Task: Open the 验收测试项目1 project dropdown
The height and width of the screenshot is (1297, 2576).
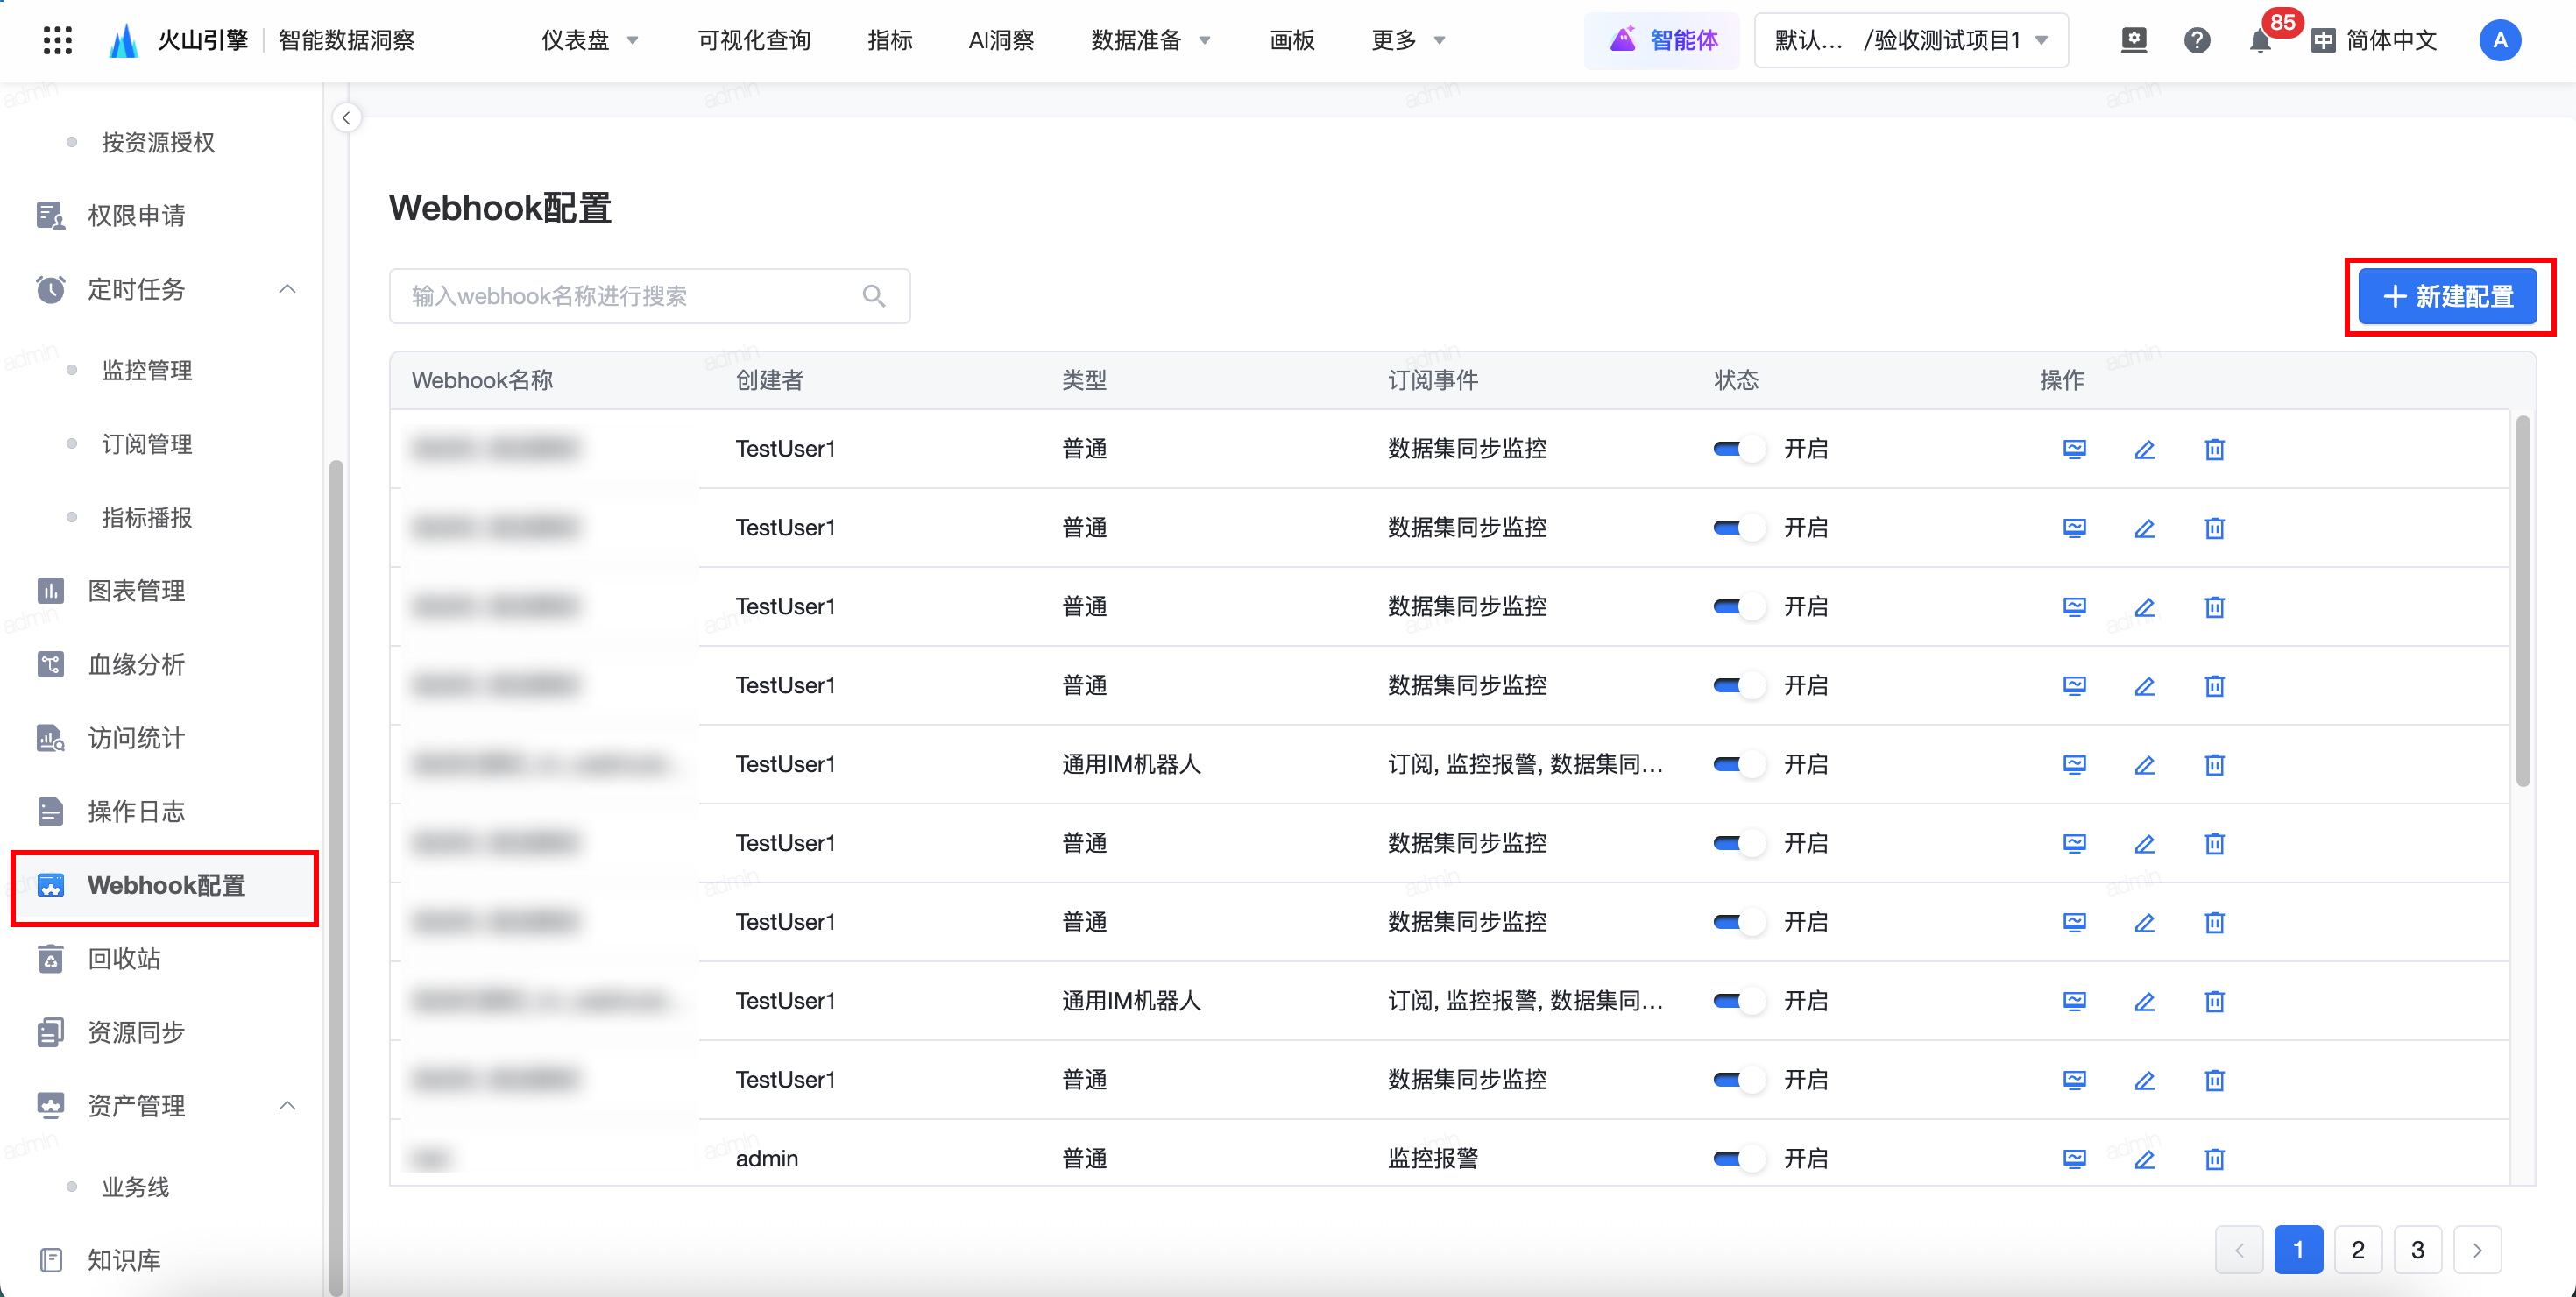Action: point(1911,41)
